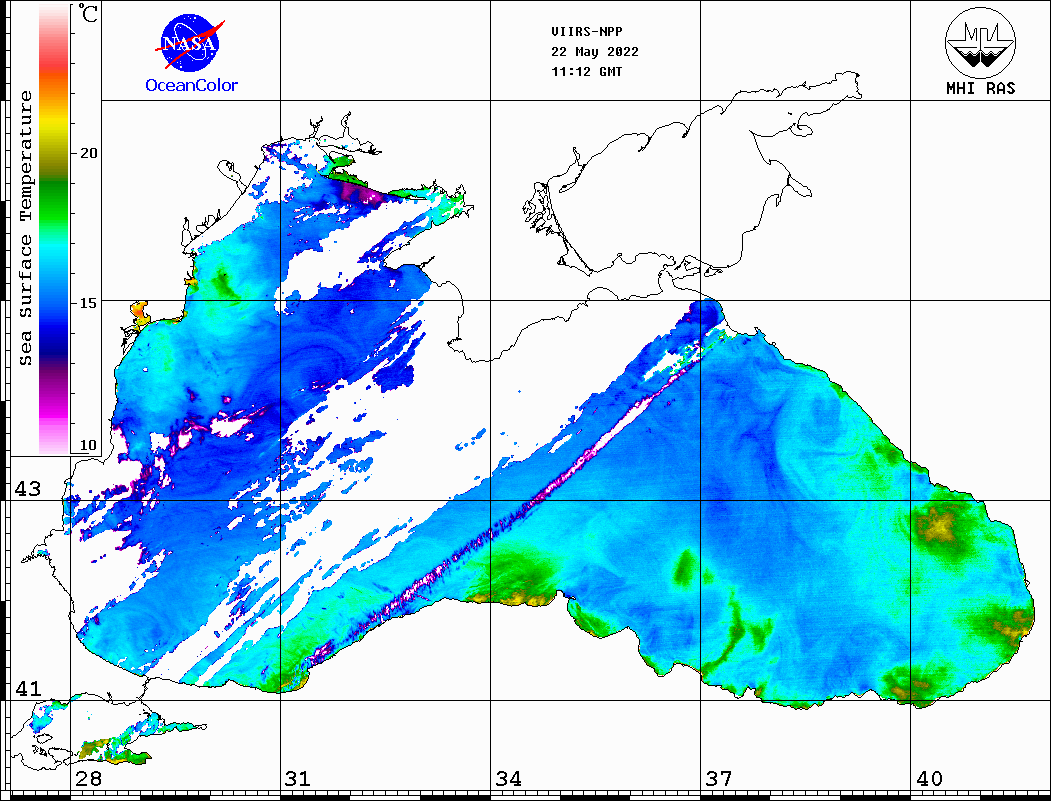Select the date text 22 May 2022
Viewport: 1051px width, 801px height.
595,52
